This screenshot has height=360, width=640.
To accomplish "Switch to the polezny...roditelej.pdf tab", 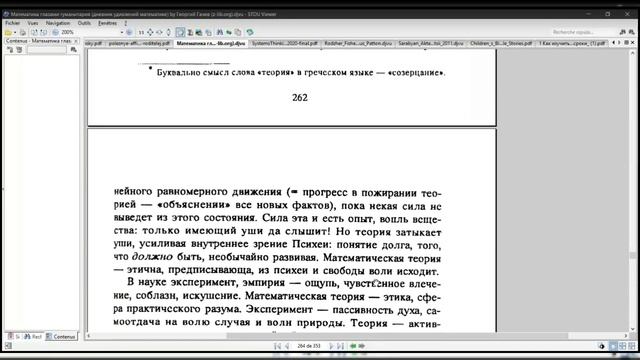I will [139, 43].
